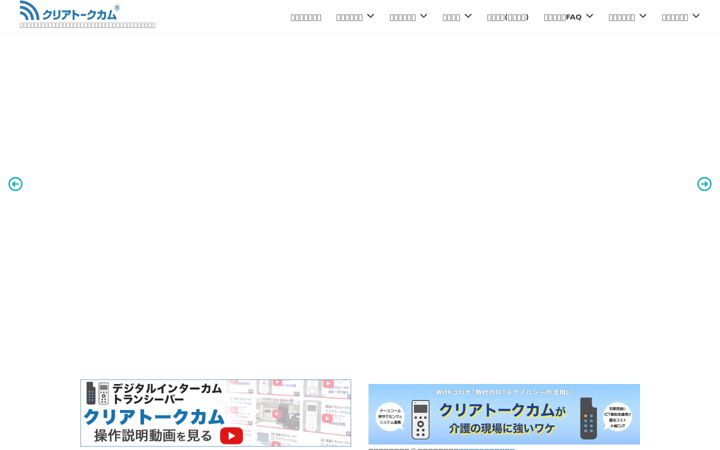Click transceiver device icons in left banner
This screenshot has height=450, width=720.
(x=97, y=393)
